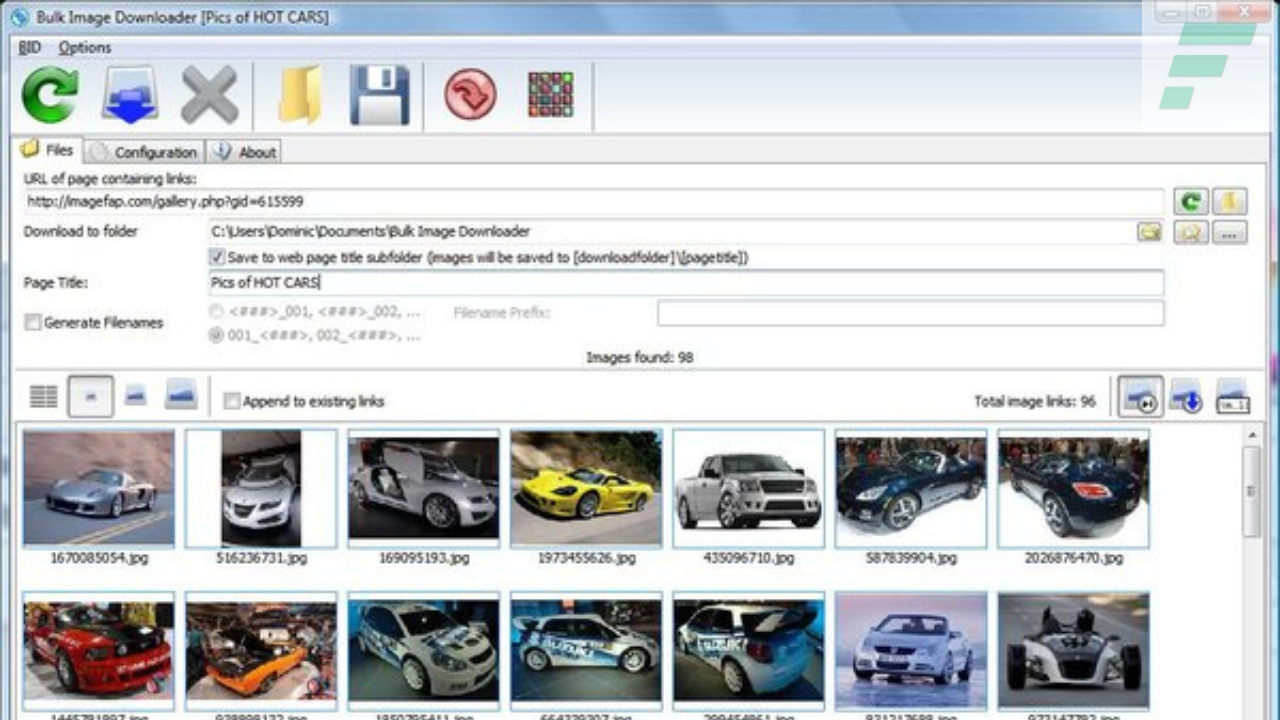
Task: Click the rename image icon at far right
Action: click(x=1232, y=396)
